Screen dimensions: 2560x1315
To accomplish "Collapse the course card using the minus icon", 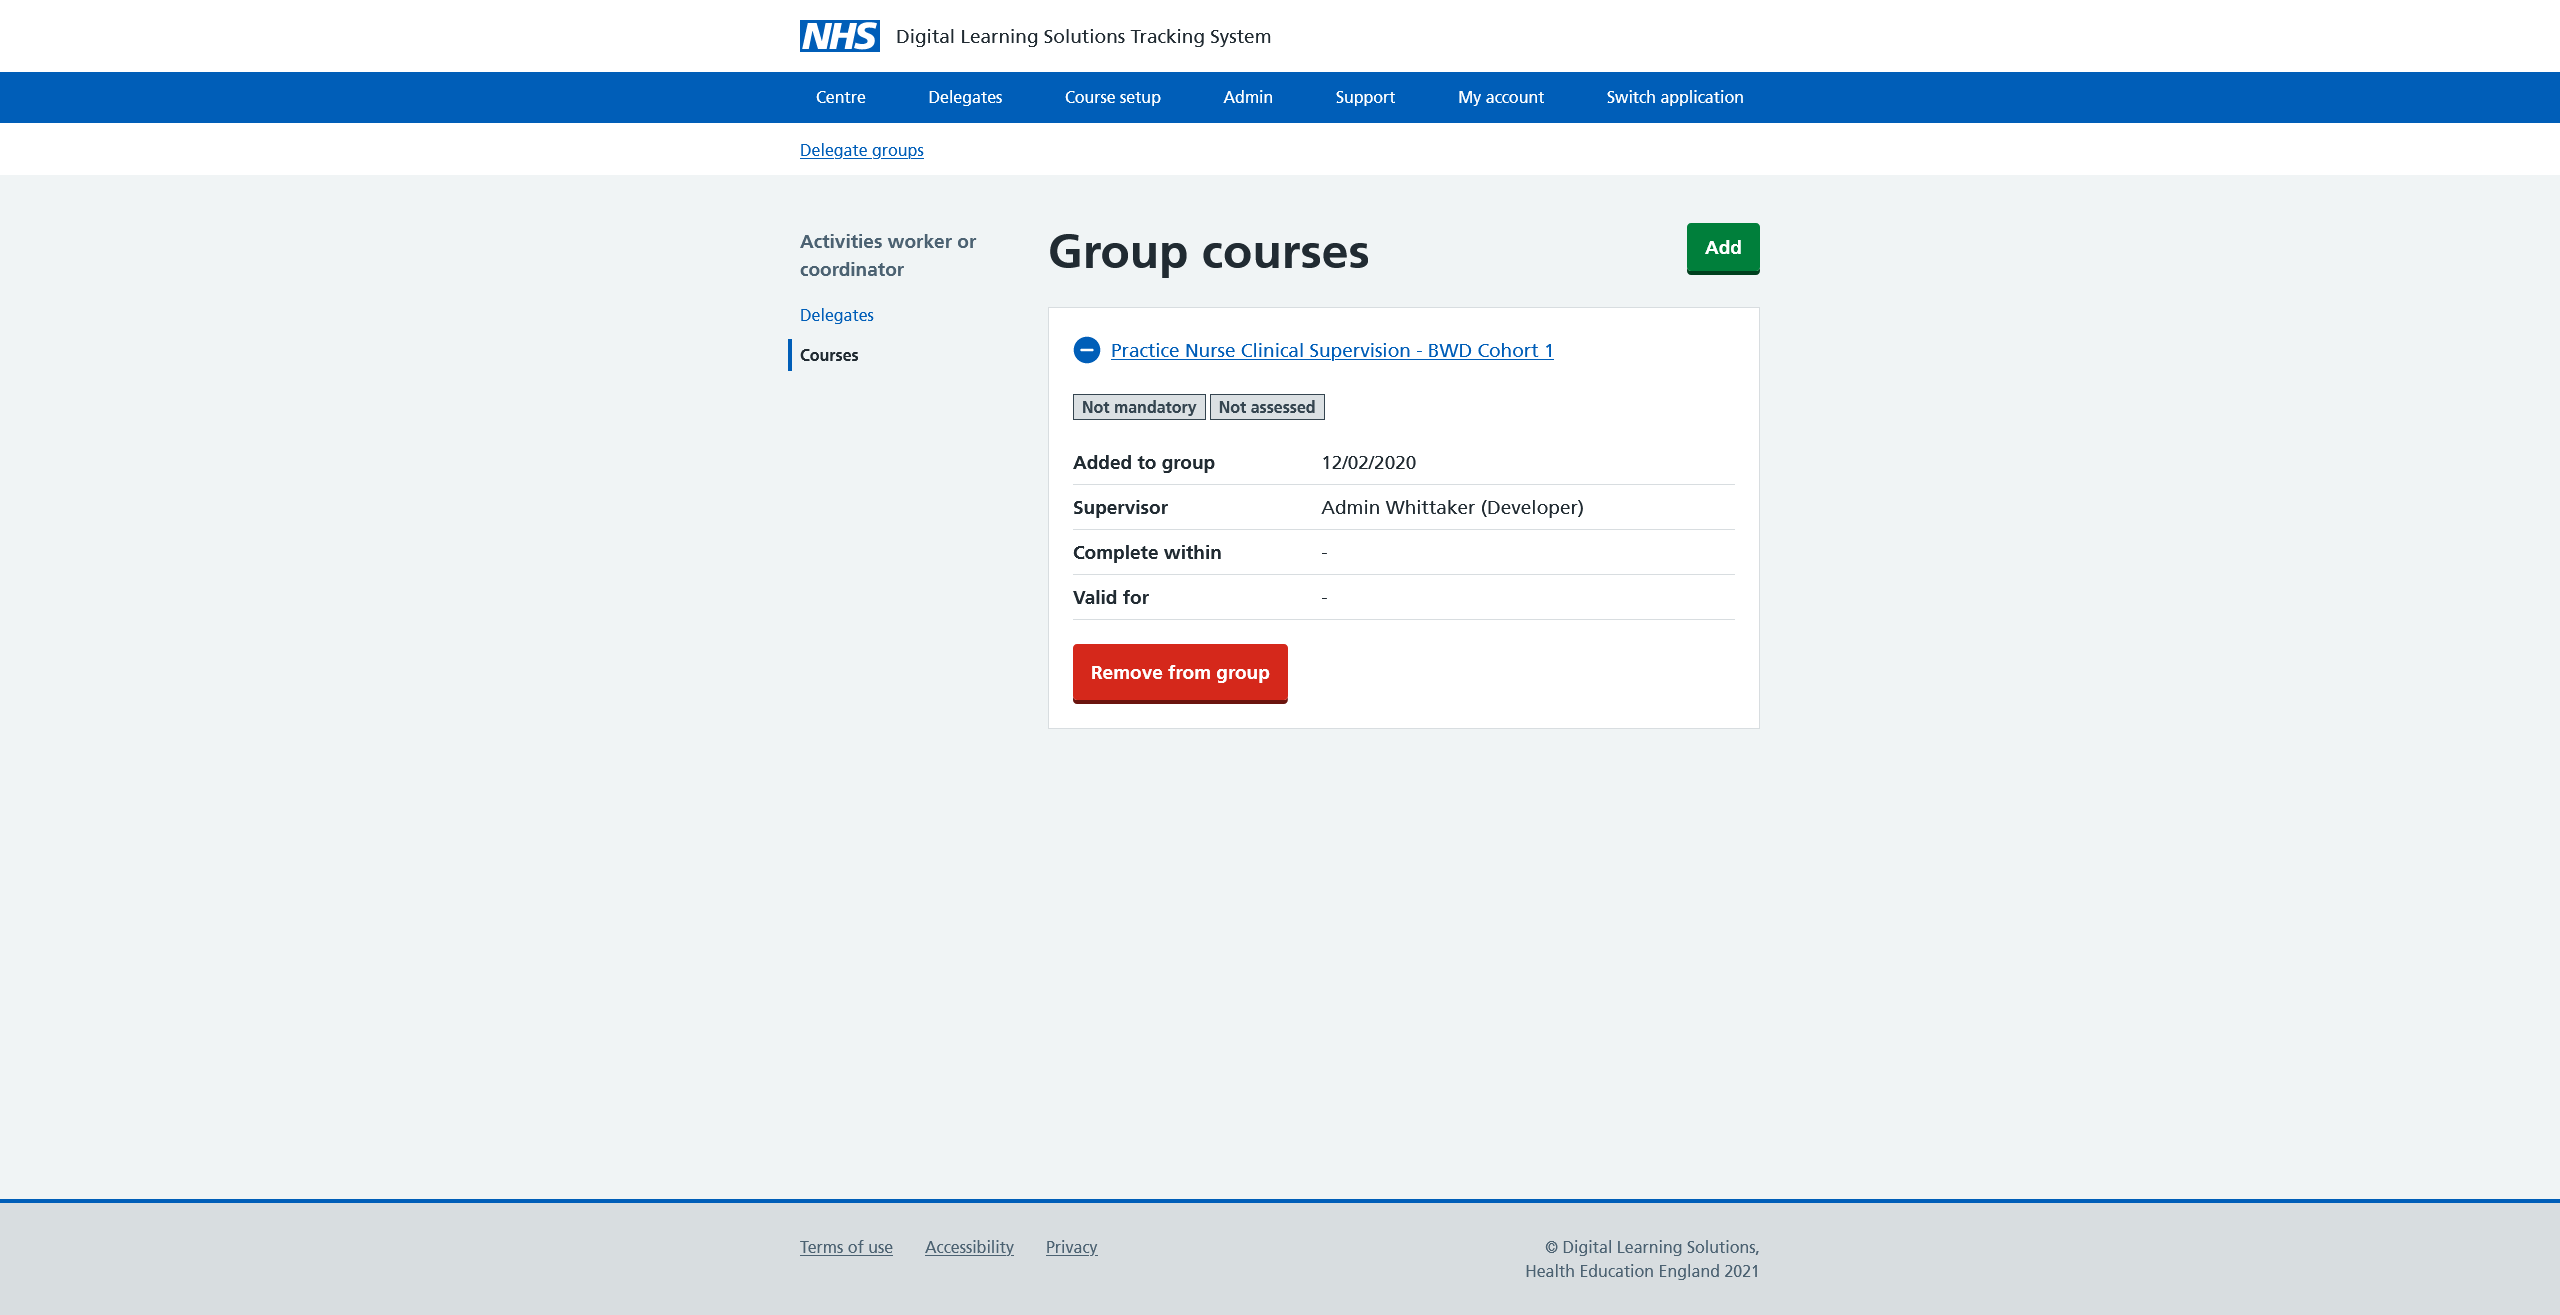I will (x=1086, y=350).
